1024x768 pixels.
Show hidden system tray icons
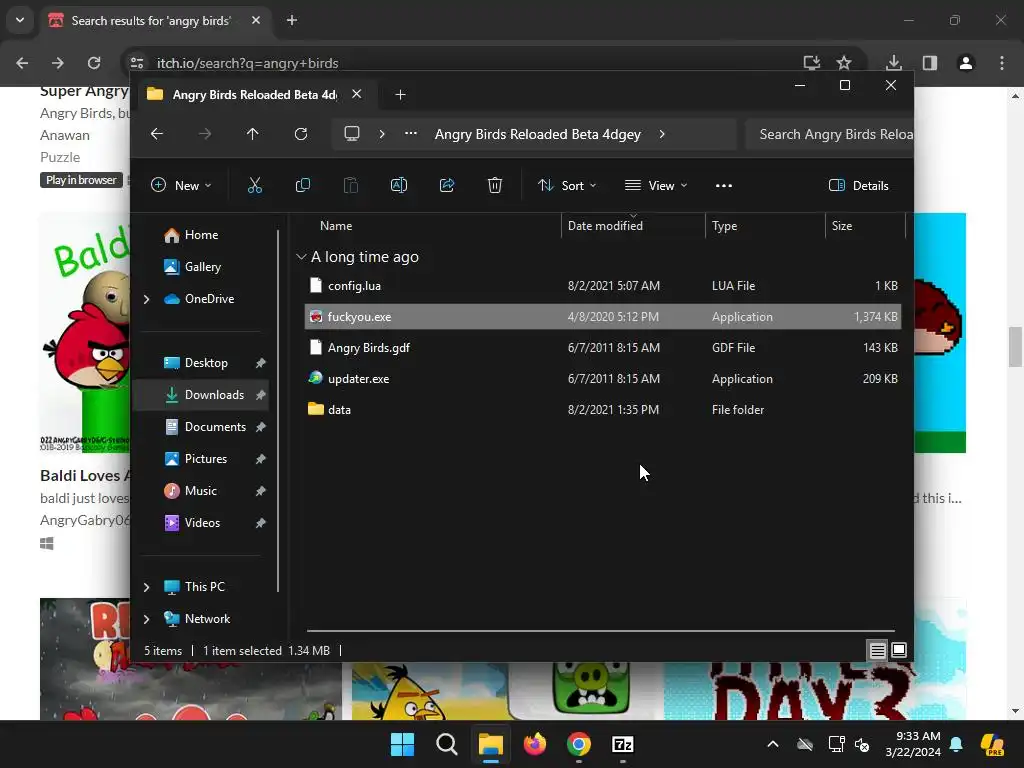pos(773,744)
